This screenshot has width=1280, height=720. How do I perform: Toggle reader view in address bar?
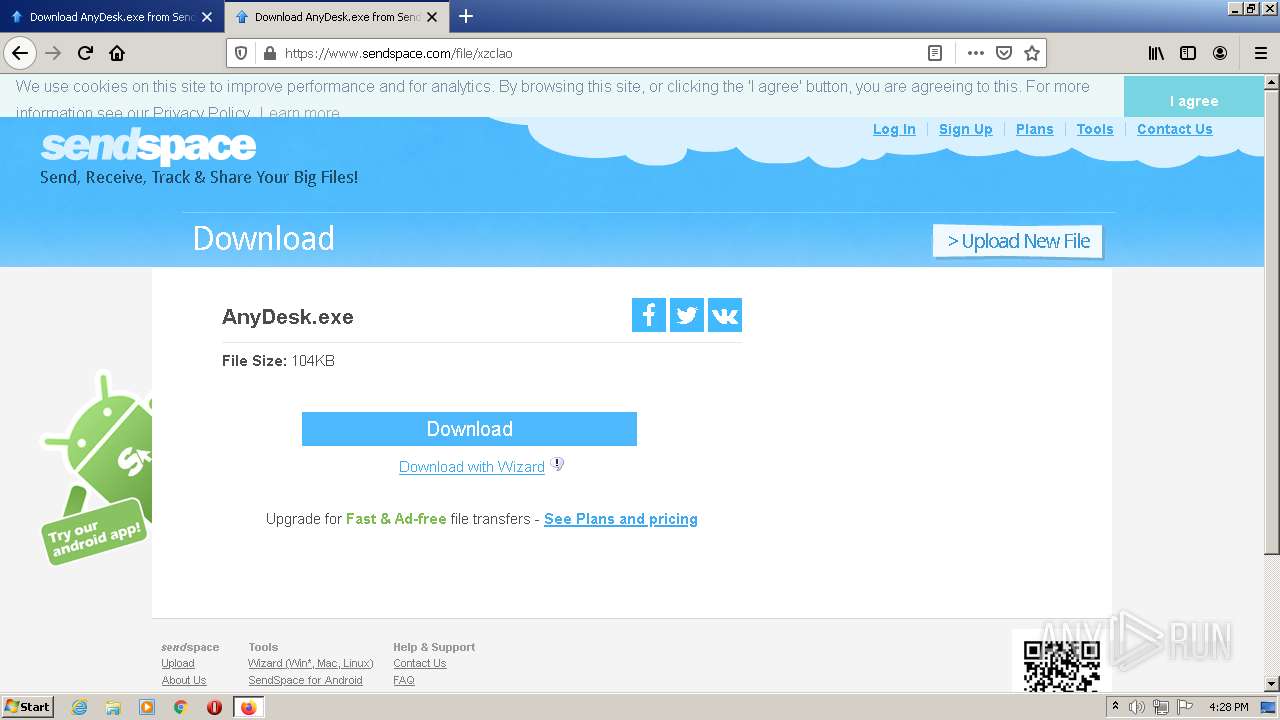coord(935,53)
